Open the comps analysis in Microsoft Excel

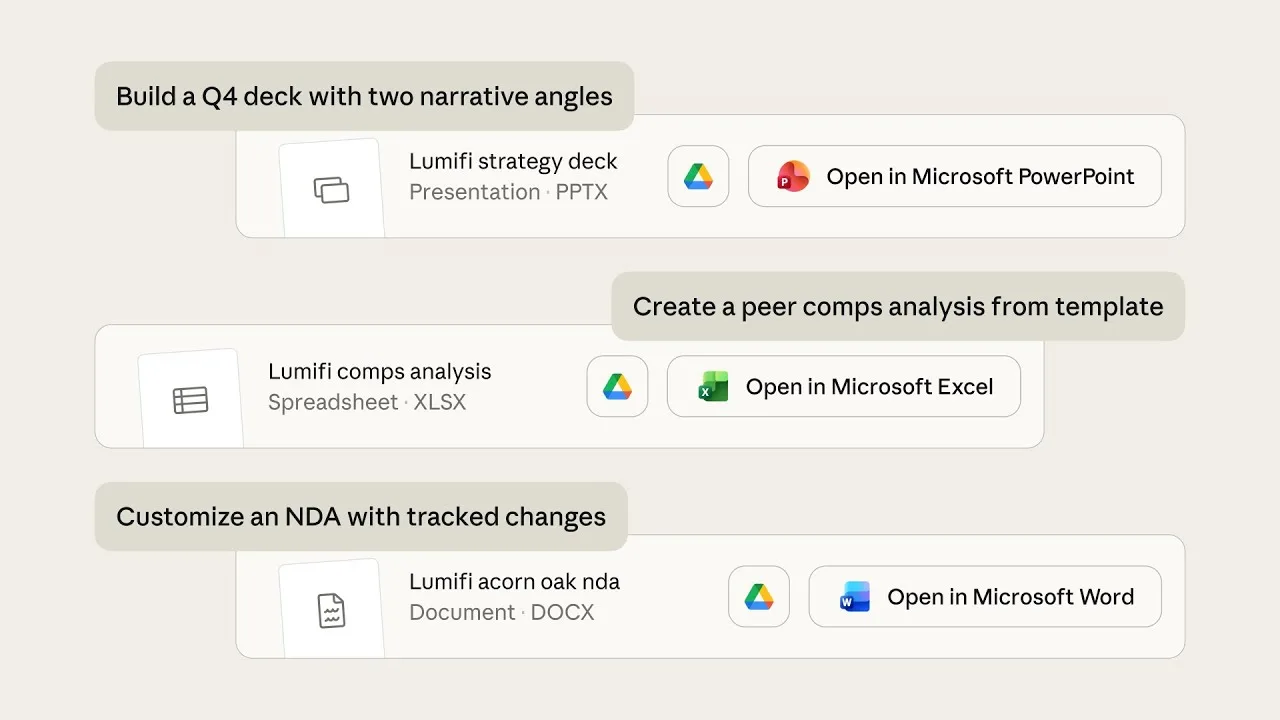[843, 387]
